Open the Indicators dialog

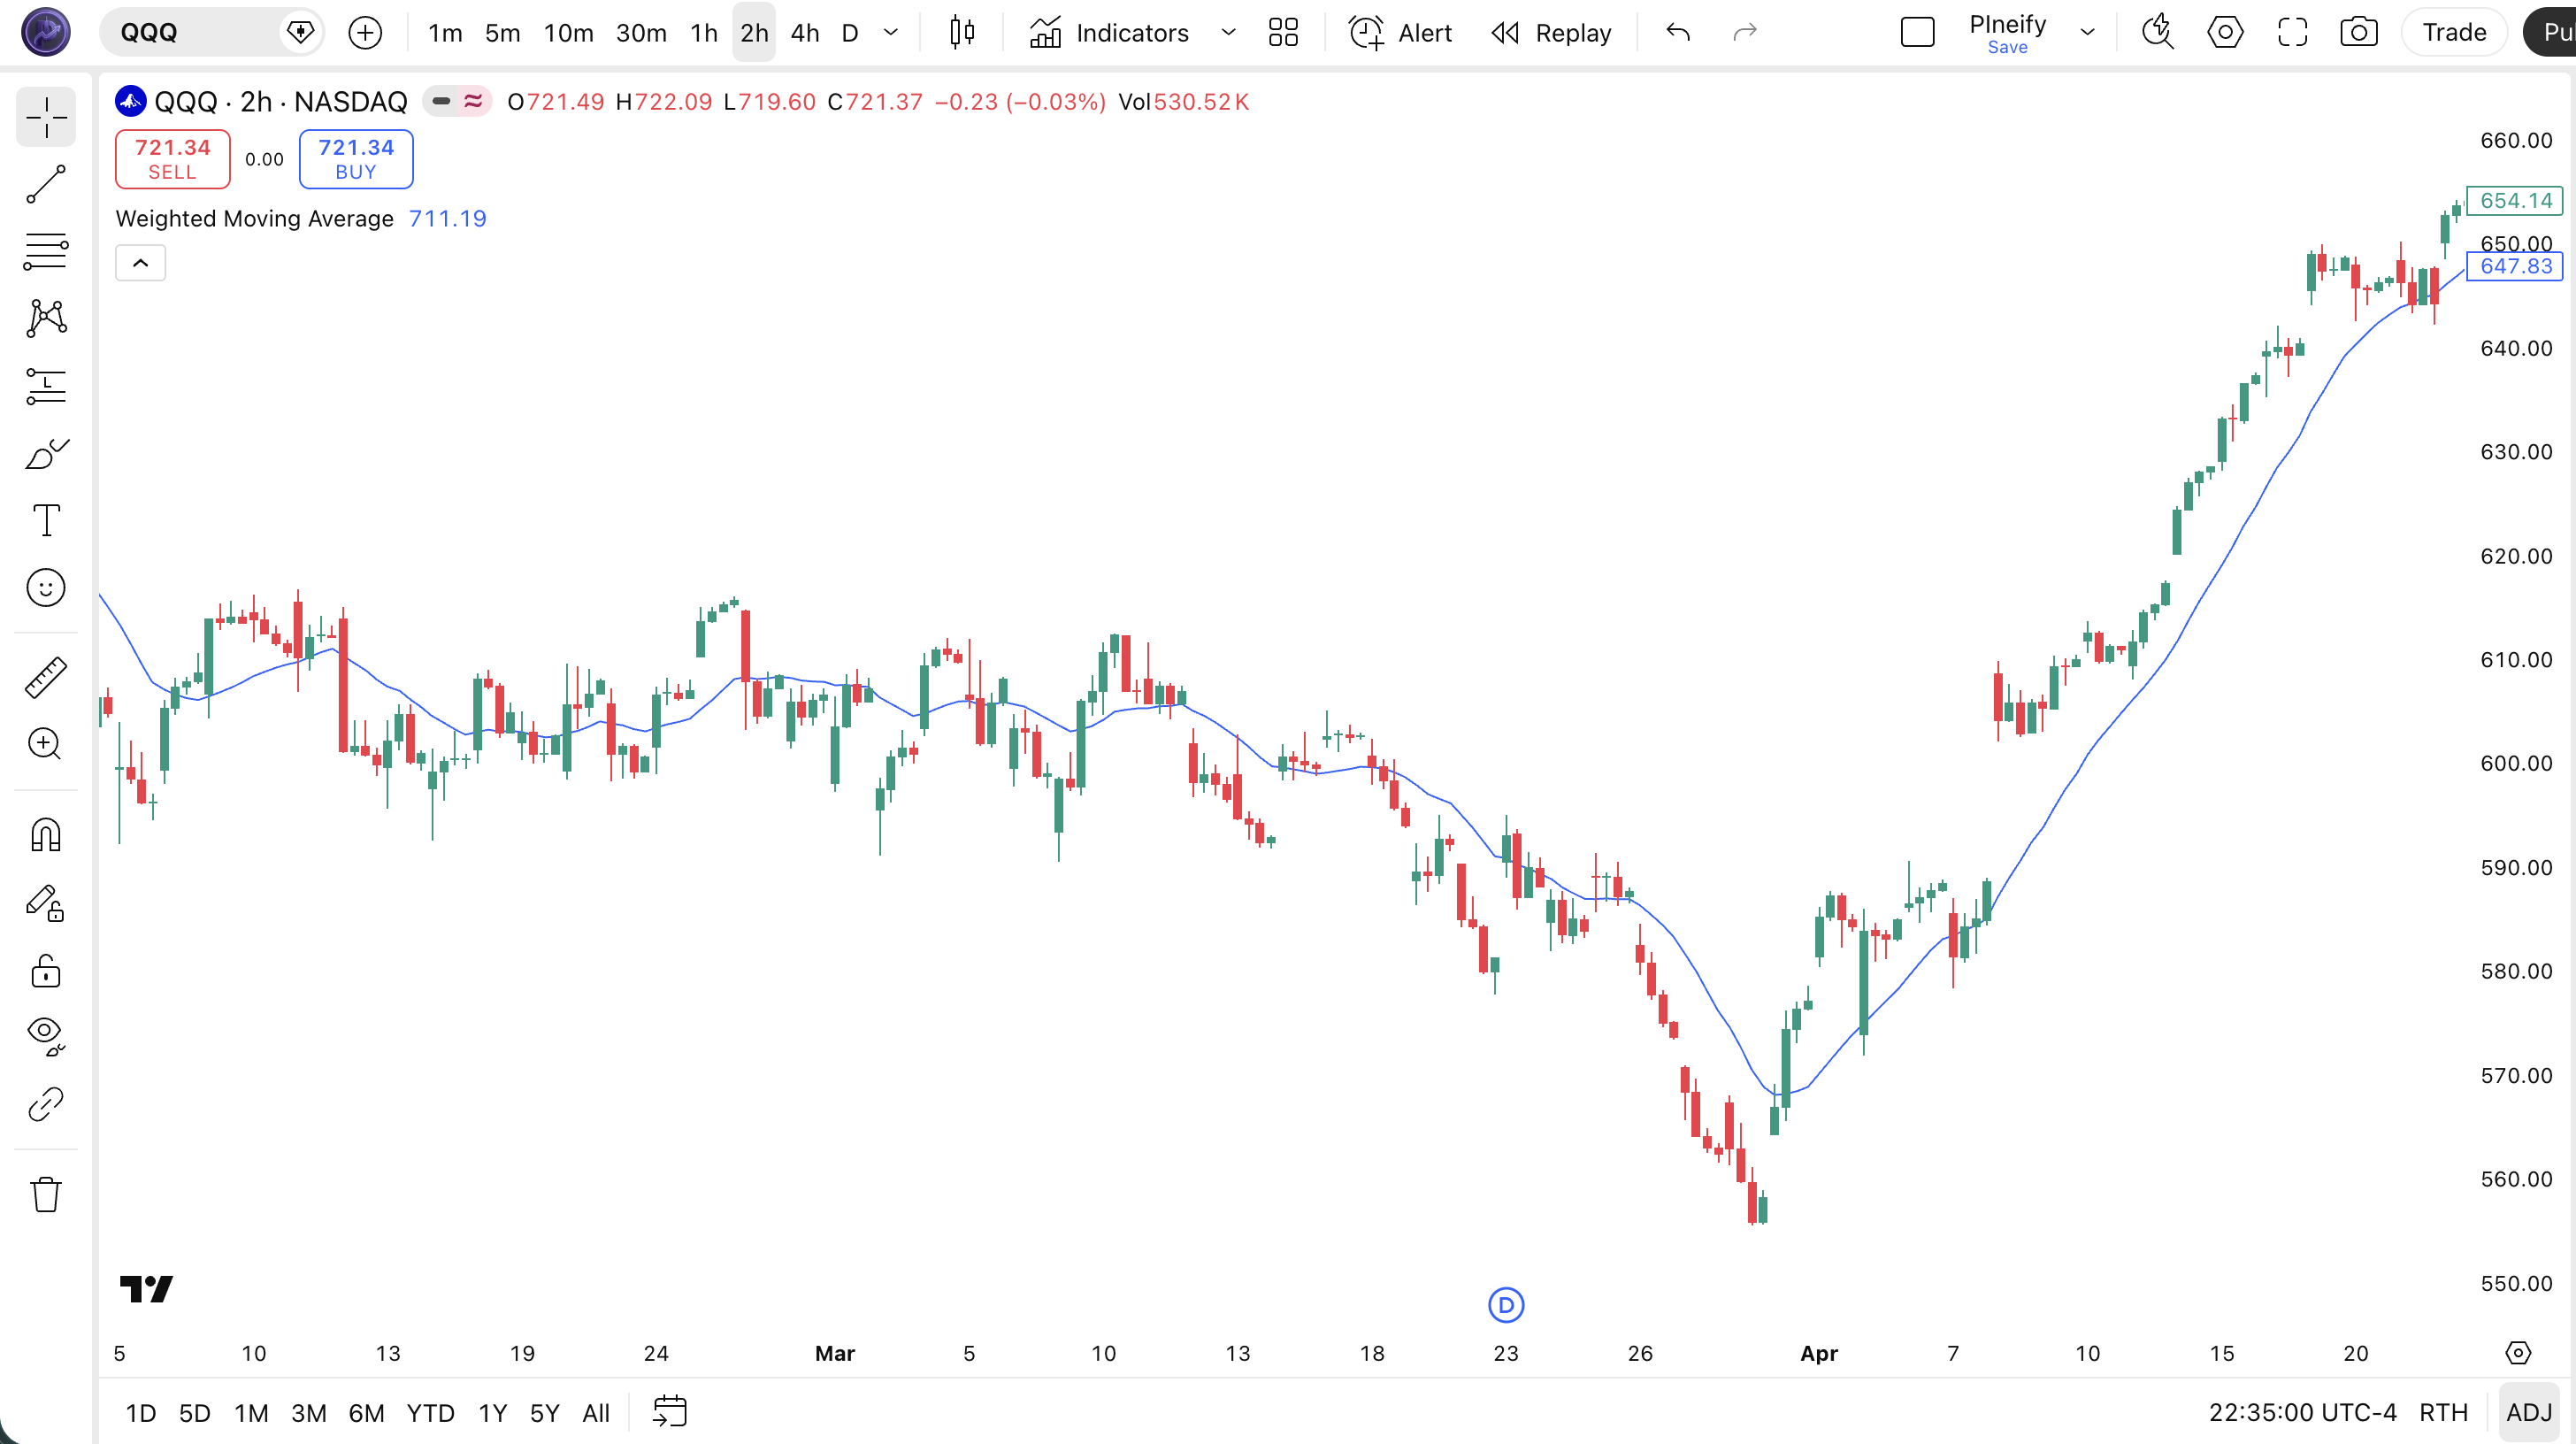point(1110,33)
